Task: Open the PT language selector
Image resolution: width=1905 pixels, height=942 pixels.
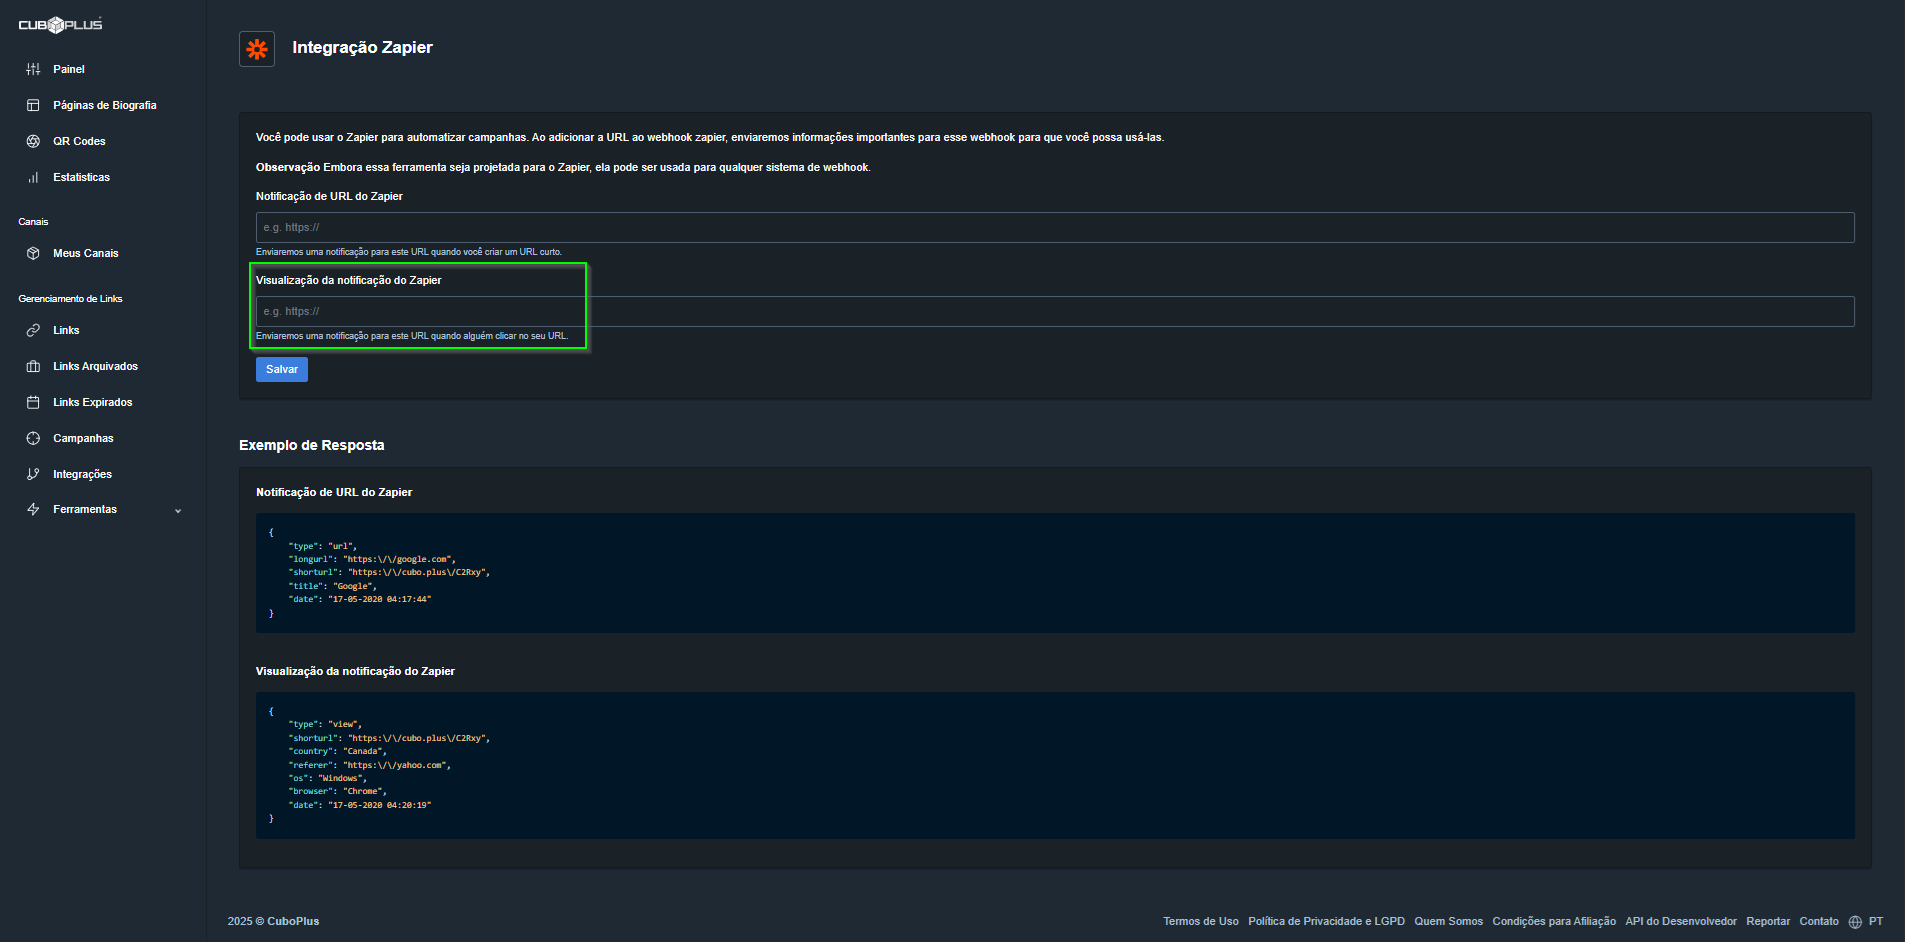Action: [x=1876, y=922]
